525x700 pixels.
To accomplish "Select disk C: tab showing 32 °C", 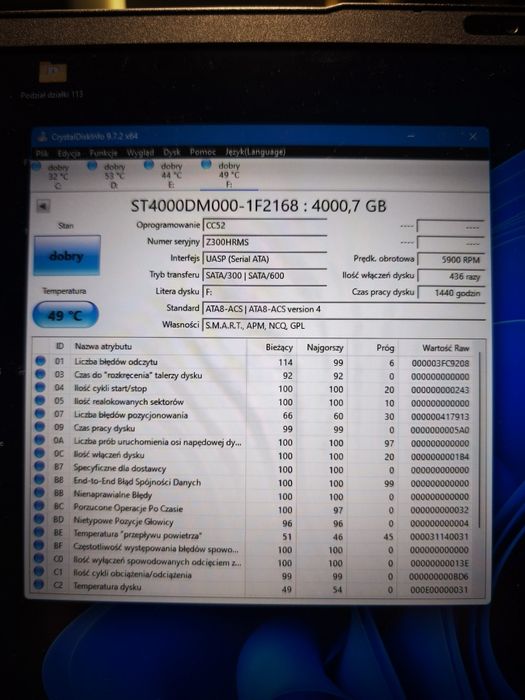I will tap(51, 176).
